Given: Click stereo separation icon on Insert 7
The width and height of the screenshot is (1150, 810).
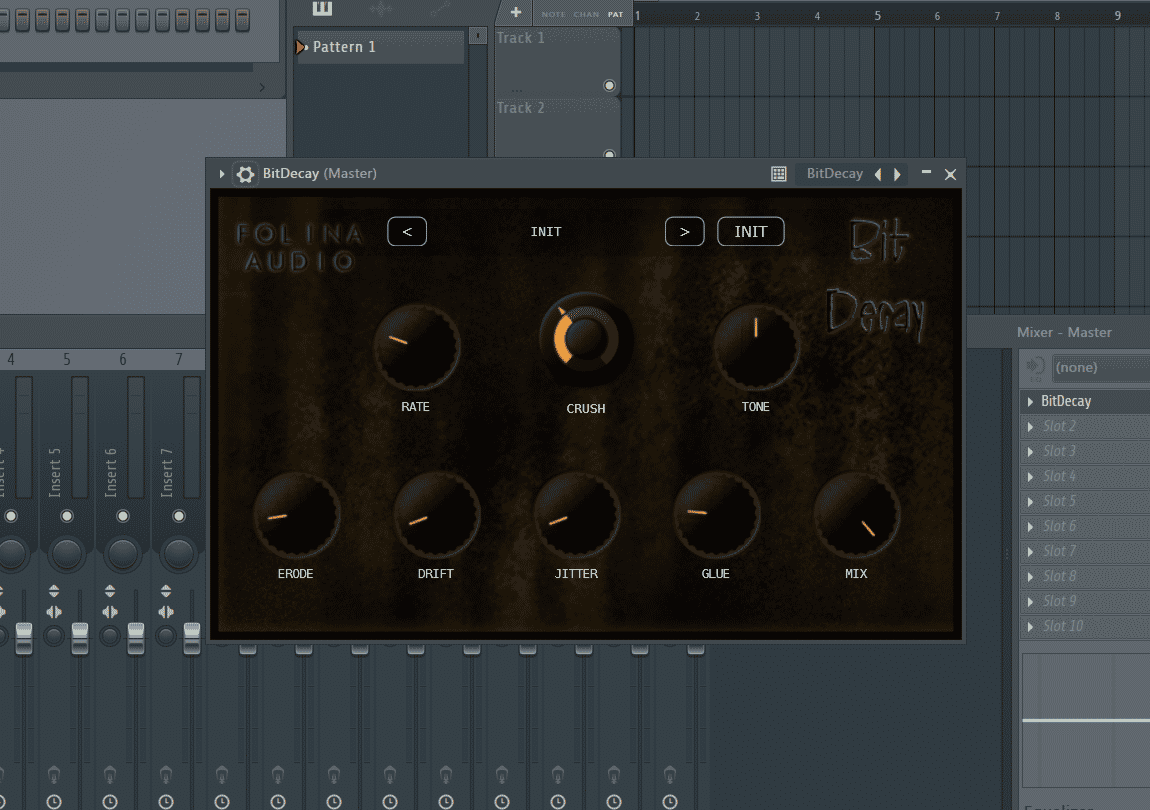Looking at the screenshot, I should pos(166,612).
